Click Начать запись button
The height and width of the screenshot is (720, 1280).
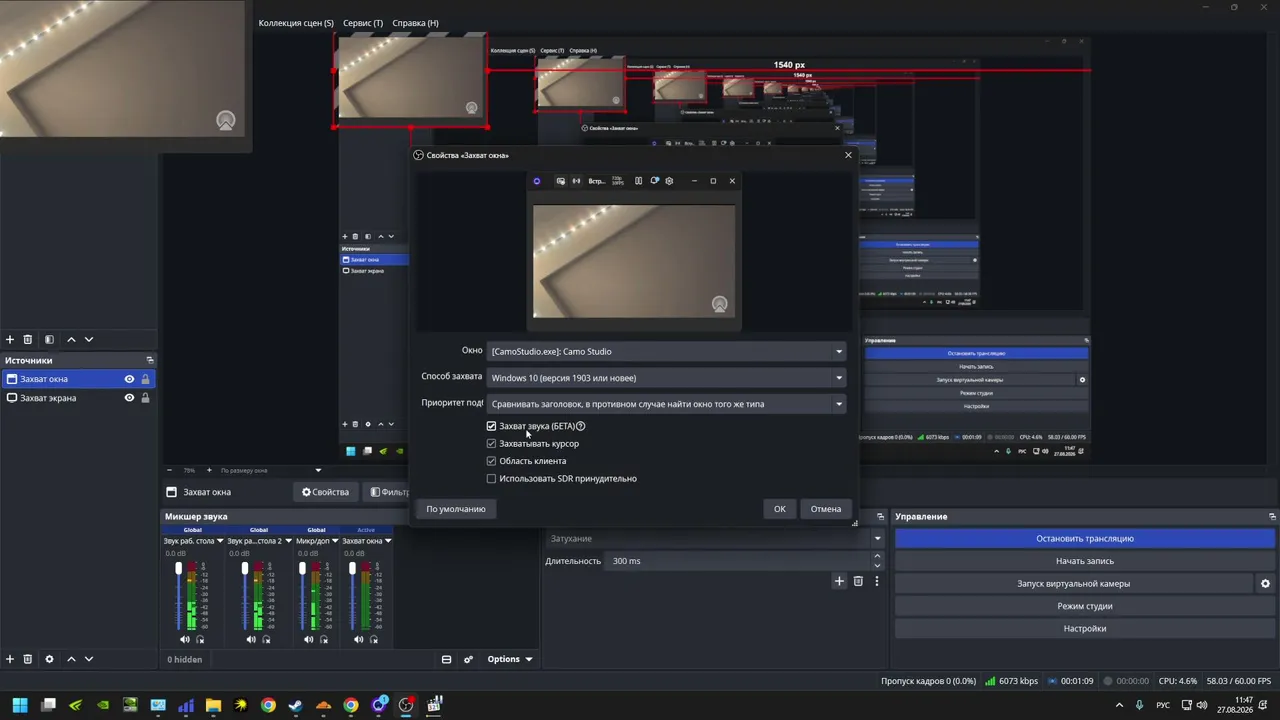(x=1085, y=561)
